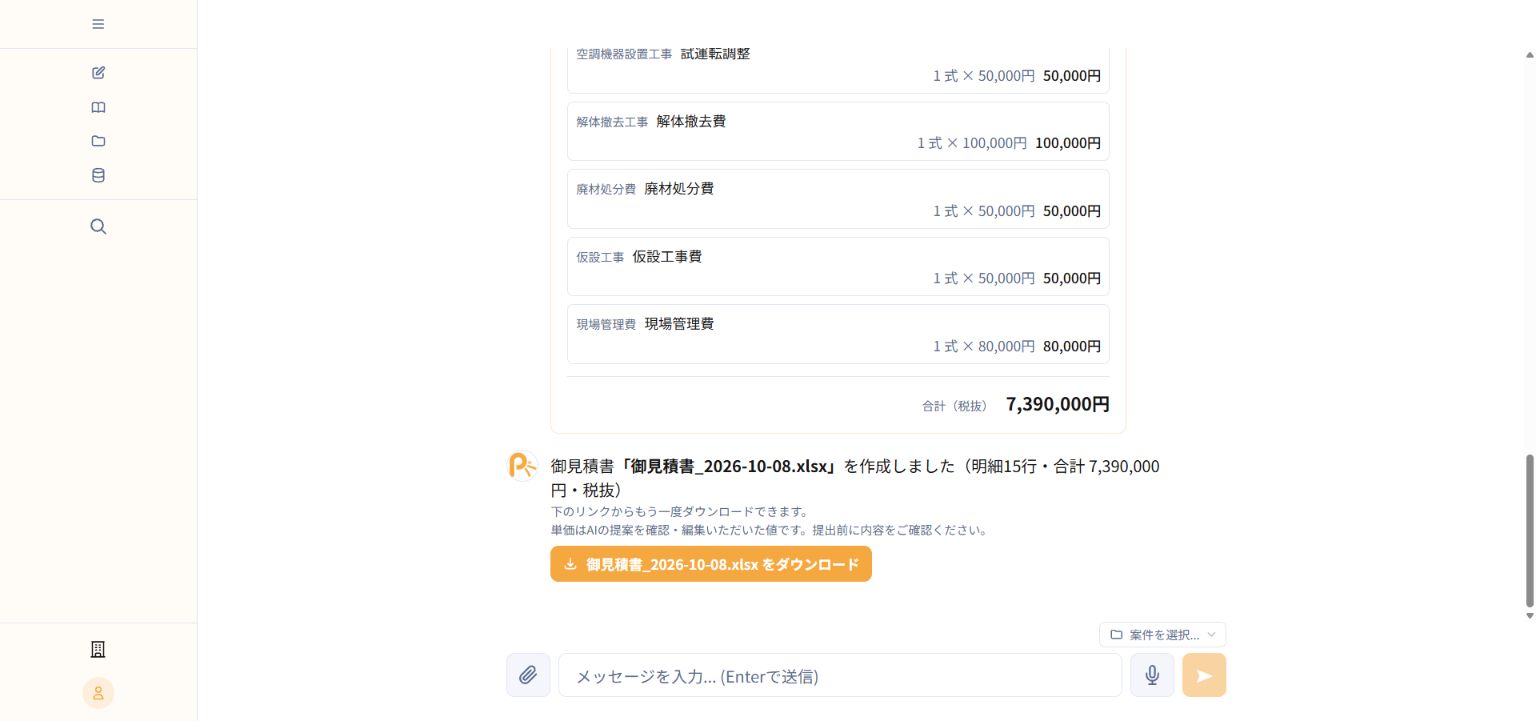Click the 下のリンクからもう一度ダウンロードできます note
The height and width of the screenshot is (721, 1536).
click(679, 512)
